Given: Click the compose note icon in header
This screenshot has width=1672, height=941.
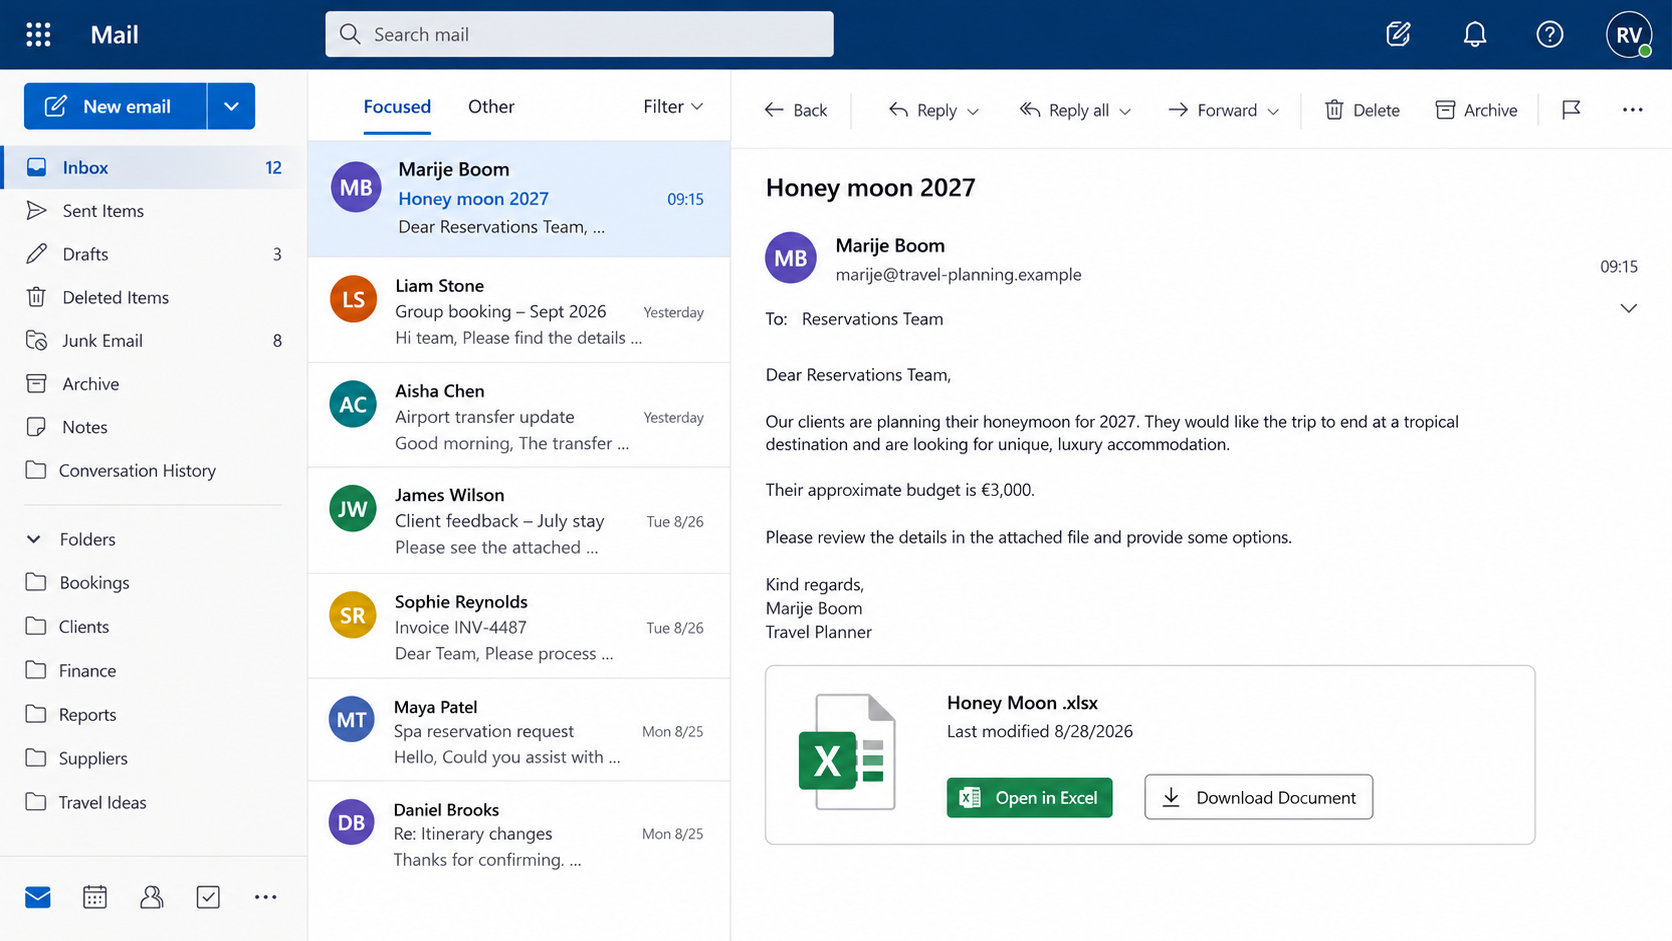Looking at the screenshot, I should point(1398,34).
